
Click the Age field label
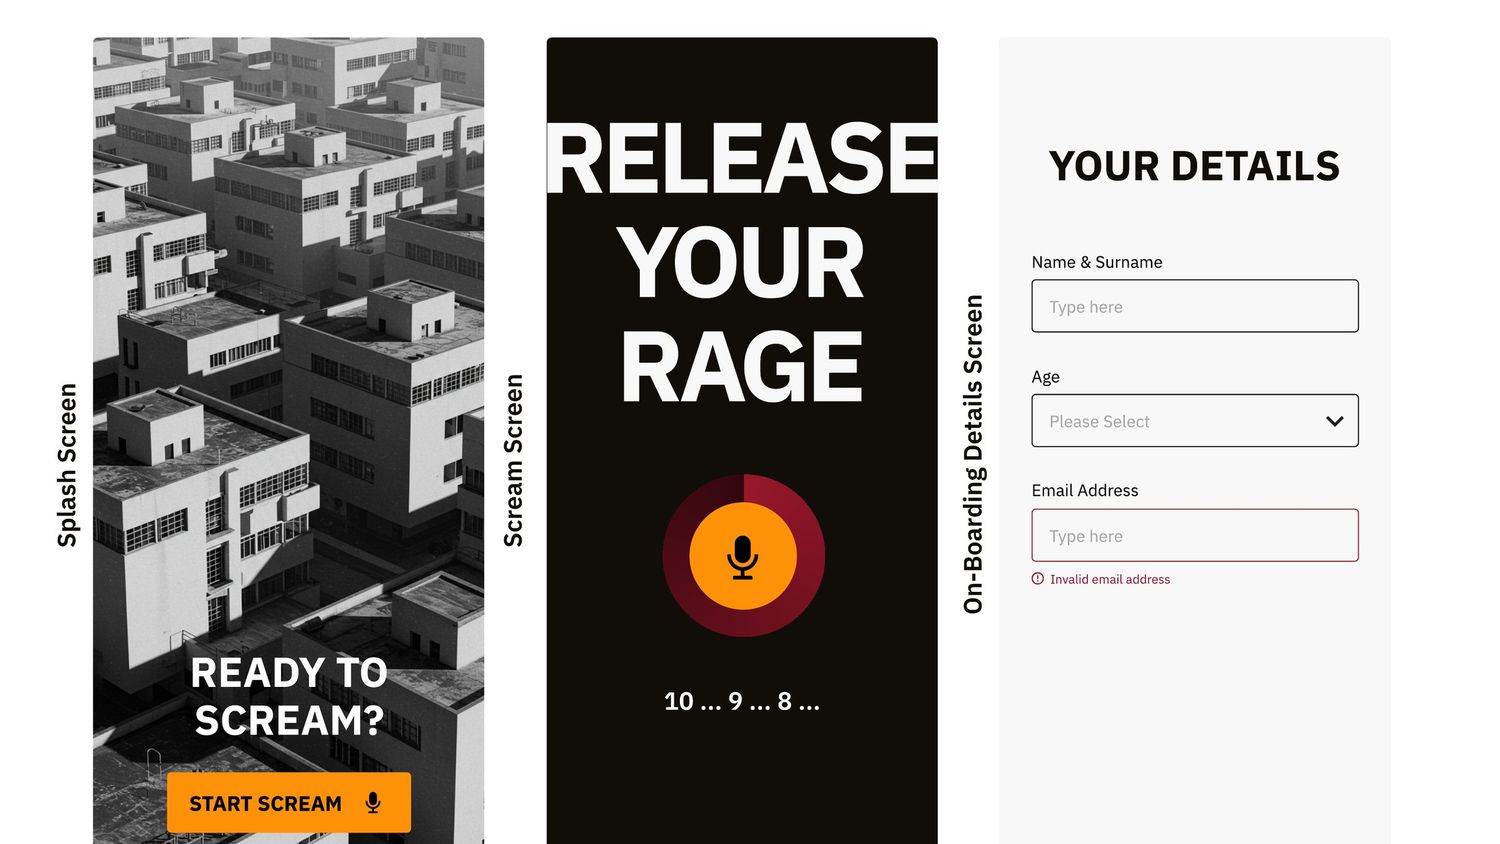1046,377
